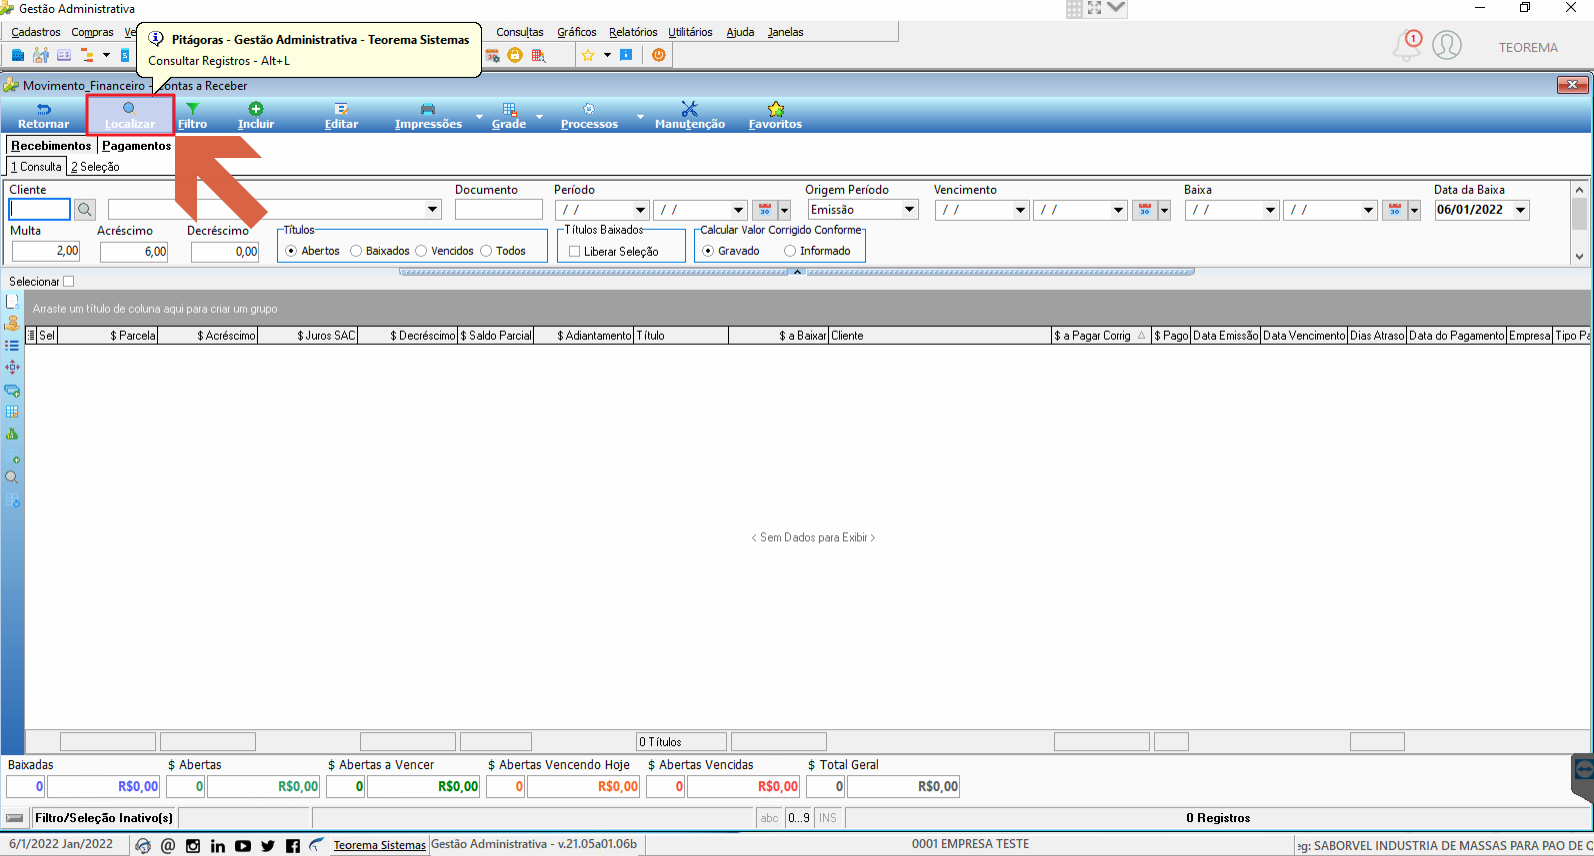Open the Compras menu
Image resolution: width=1594 pixels, height=856 pixels.
click(x=92, y=32)
